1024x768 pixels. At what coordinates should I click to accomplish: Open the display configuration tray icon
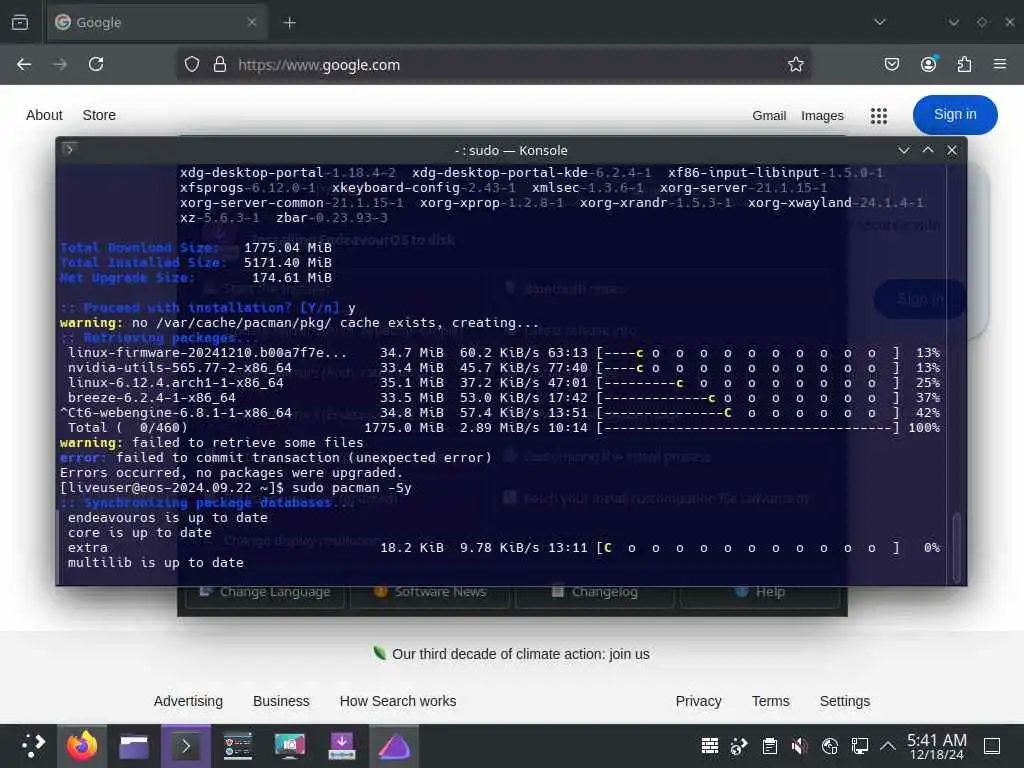click(x=859, y=746)
